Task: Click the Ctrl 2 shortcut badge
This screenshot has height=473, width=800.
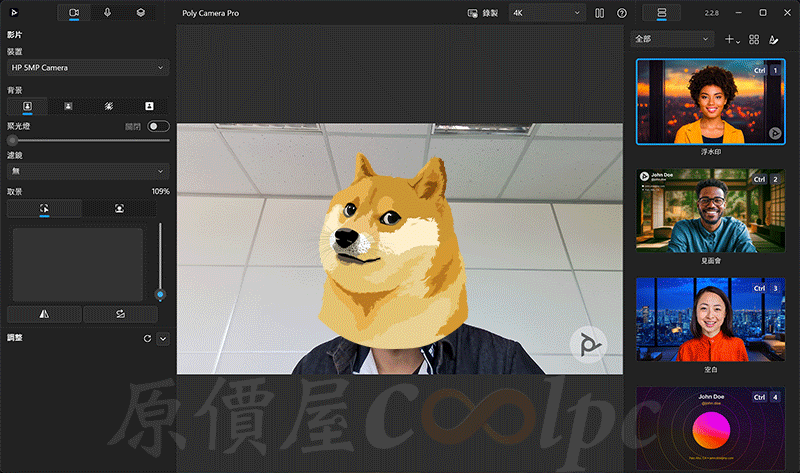Action: click(x=767, y=179)
